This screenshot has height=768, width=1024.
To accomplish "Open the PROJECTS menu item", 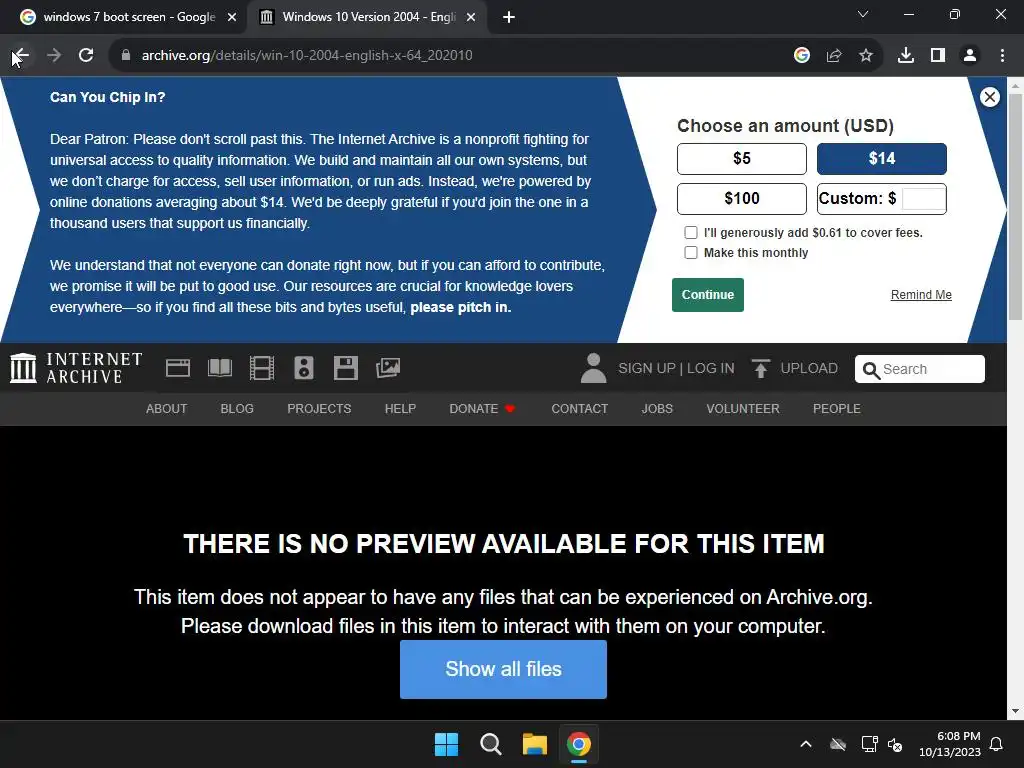I will click(319, 409).
